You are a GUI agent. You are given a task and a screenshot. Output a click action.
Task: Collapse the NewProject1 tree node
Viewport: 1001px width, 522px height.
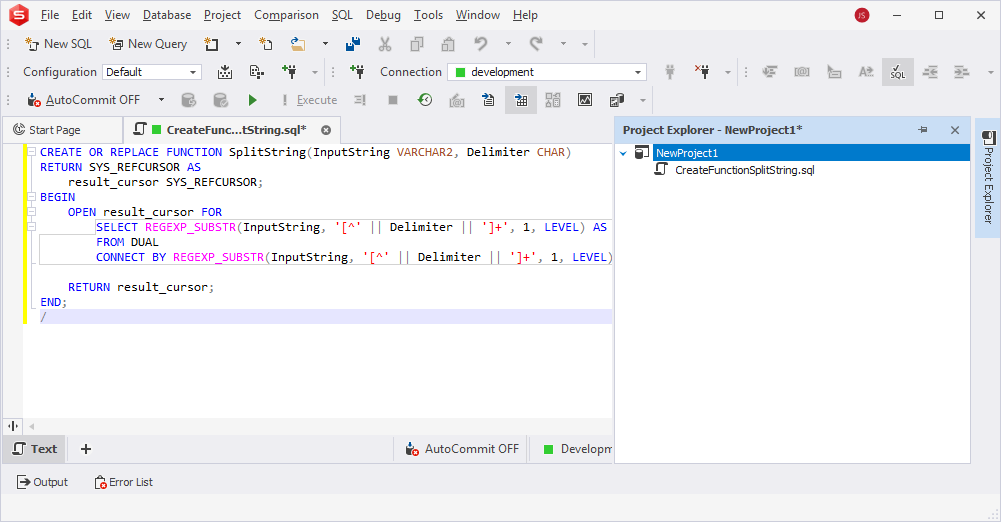click(x=624, y=153)
